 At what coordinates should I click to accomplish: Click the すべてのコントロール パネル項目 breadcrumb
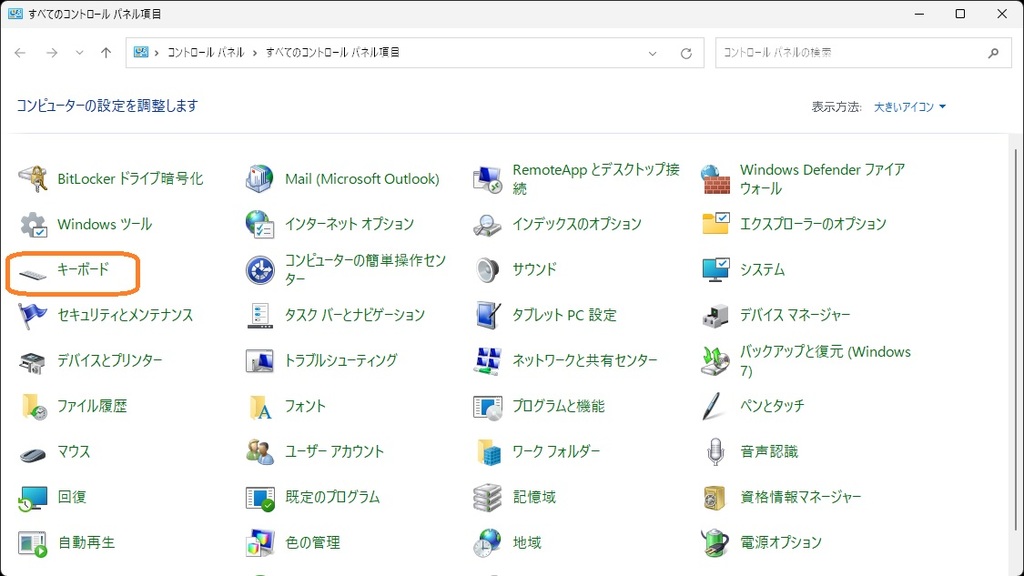[332, 52]
